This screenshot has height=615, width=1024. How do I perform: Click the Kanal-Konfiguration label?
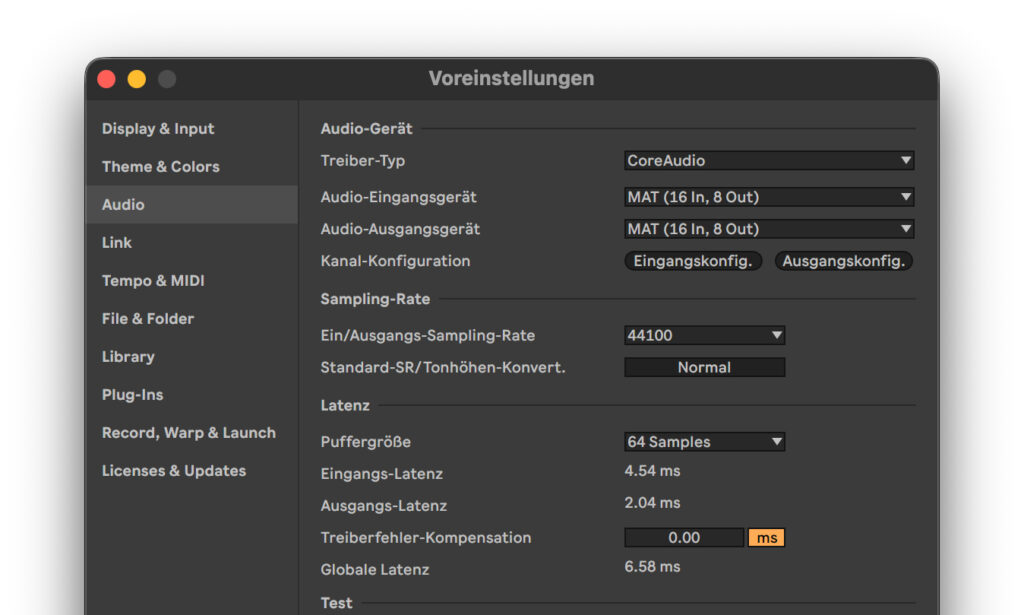395,261
